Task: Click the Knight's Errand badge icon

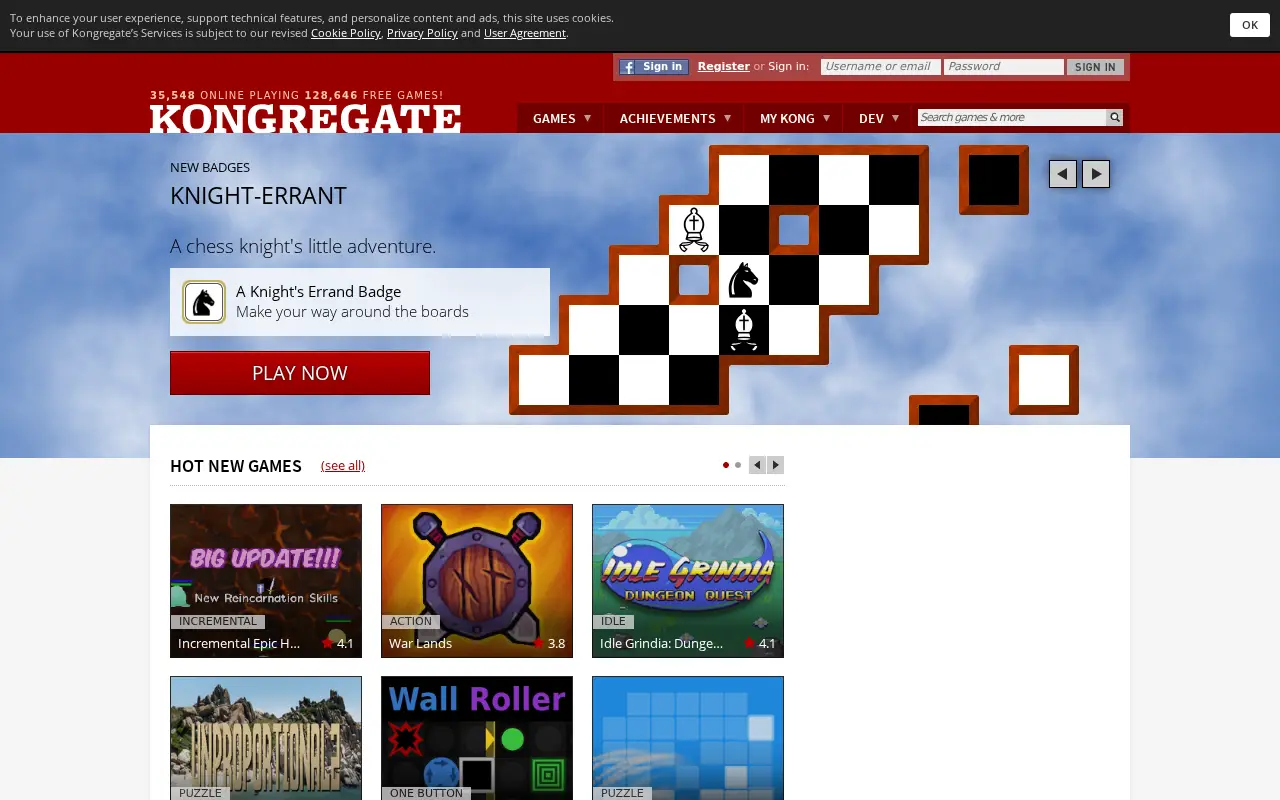Action: tap(204, 302)
